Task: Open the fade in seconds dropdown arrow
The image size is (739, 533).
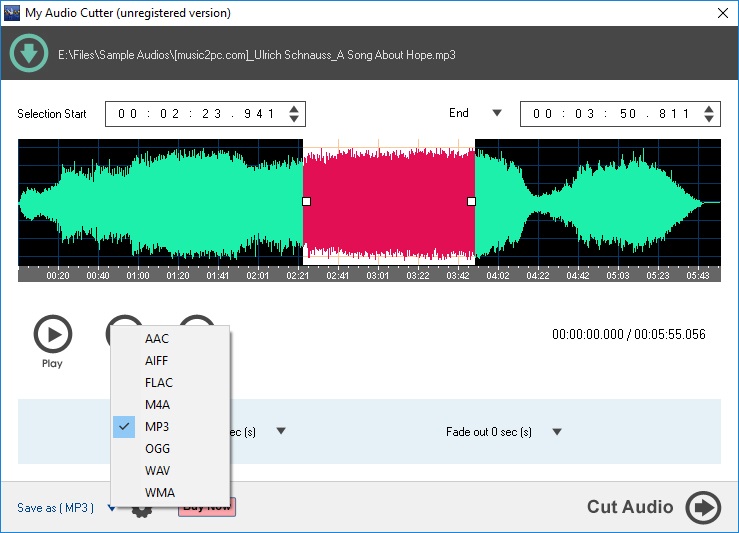Action: tap(281, 431)
